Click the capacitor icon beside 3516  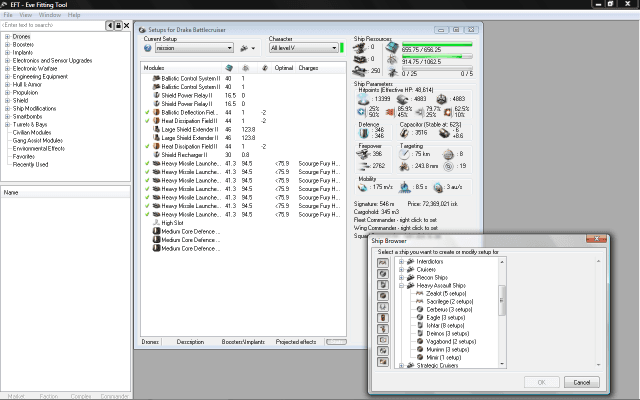pyautogui.click(x=404, y=133)
